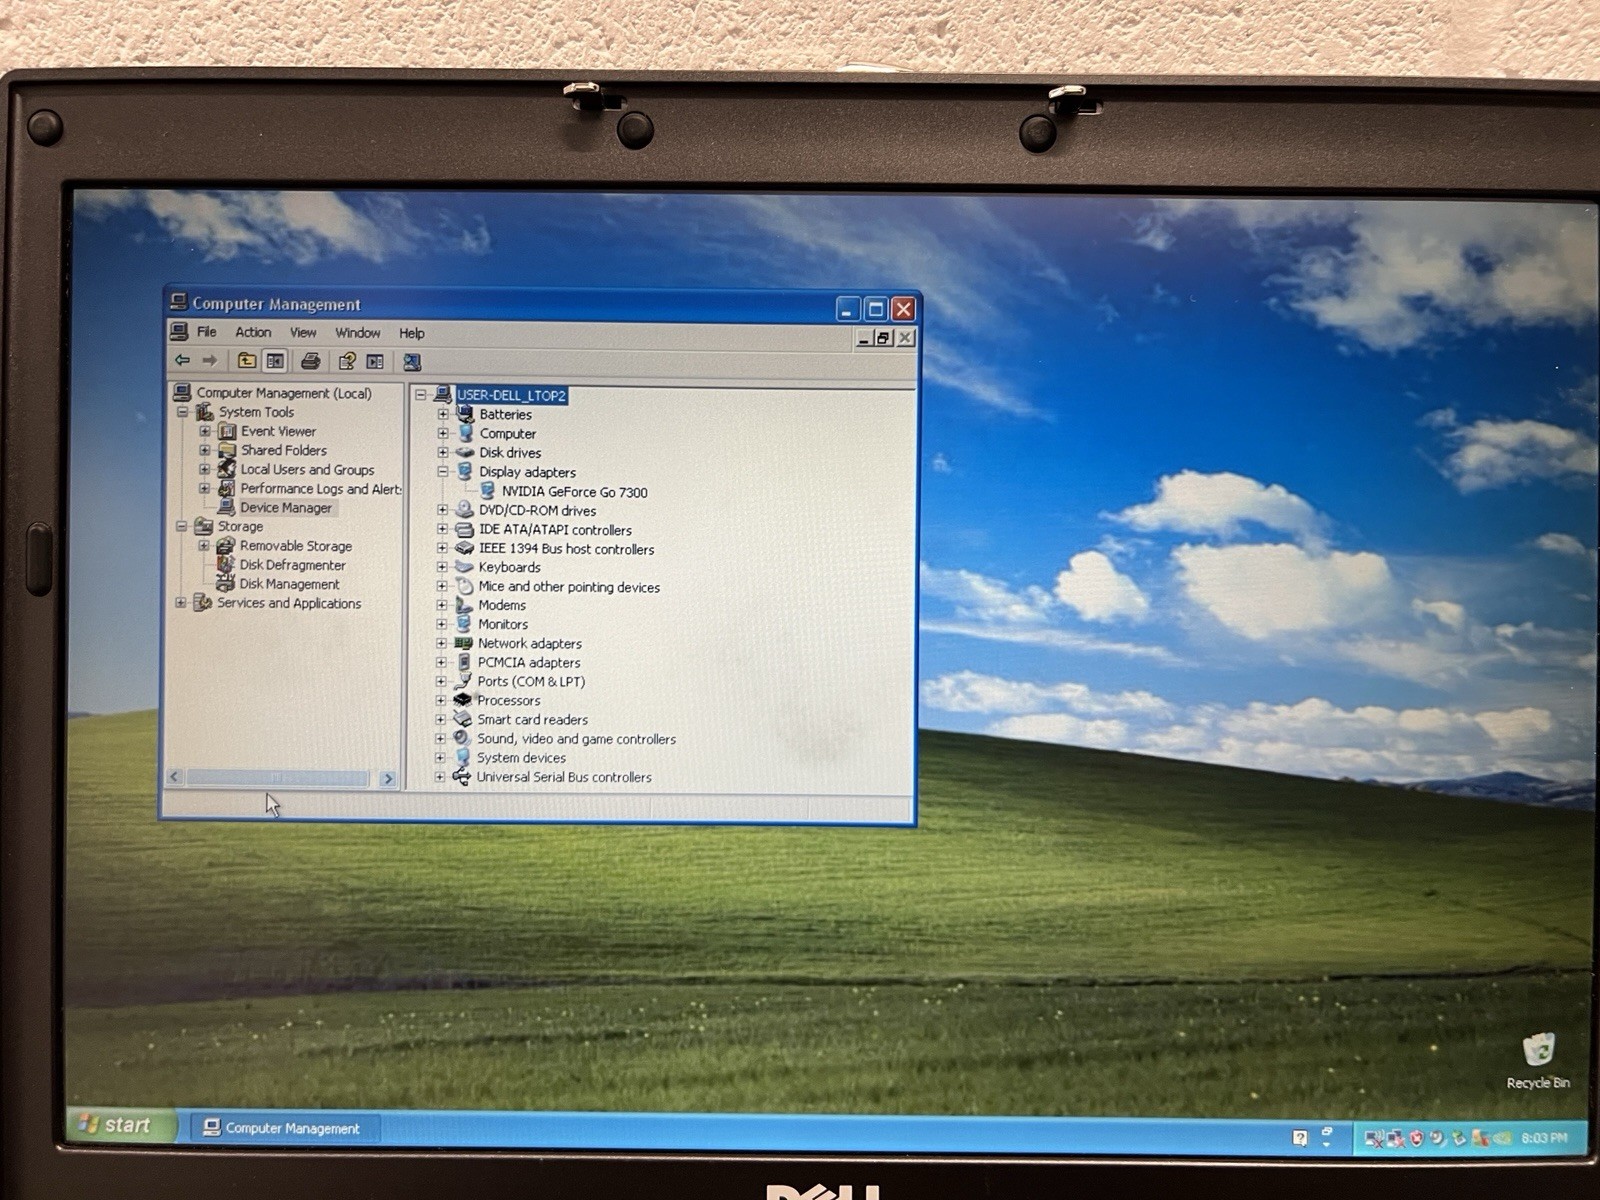Click the Show/Hide action pane icon

[x=375, y=361]
